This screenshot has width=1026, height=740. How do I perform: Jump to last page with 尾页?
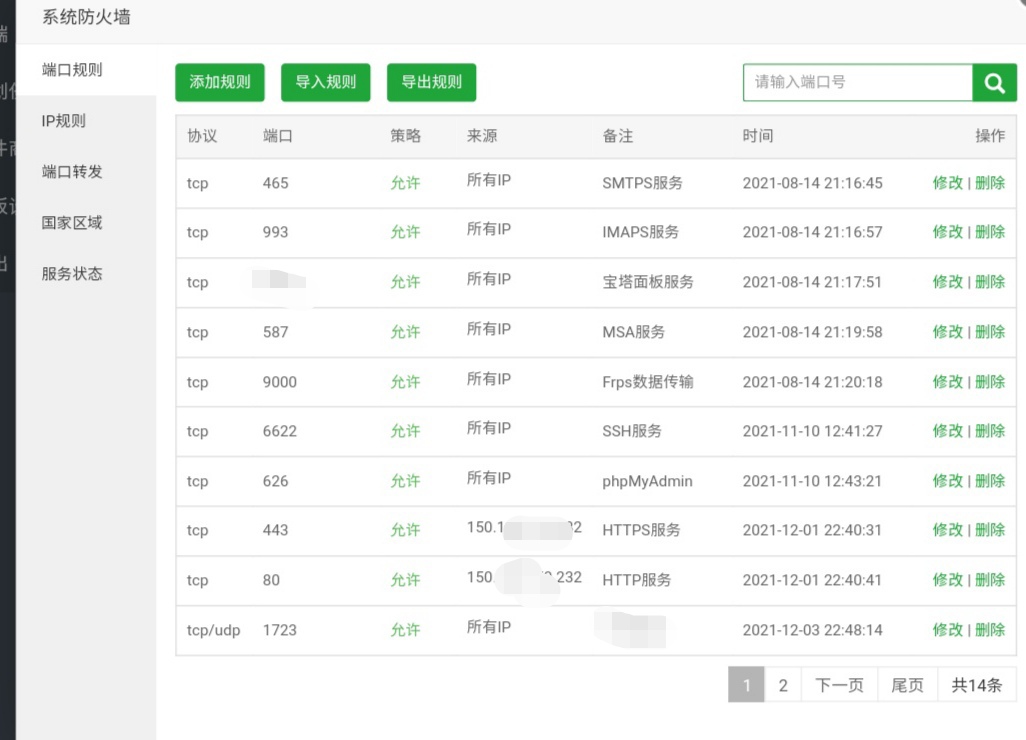coord(908,685)
